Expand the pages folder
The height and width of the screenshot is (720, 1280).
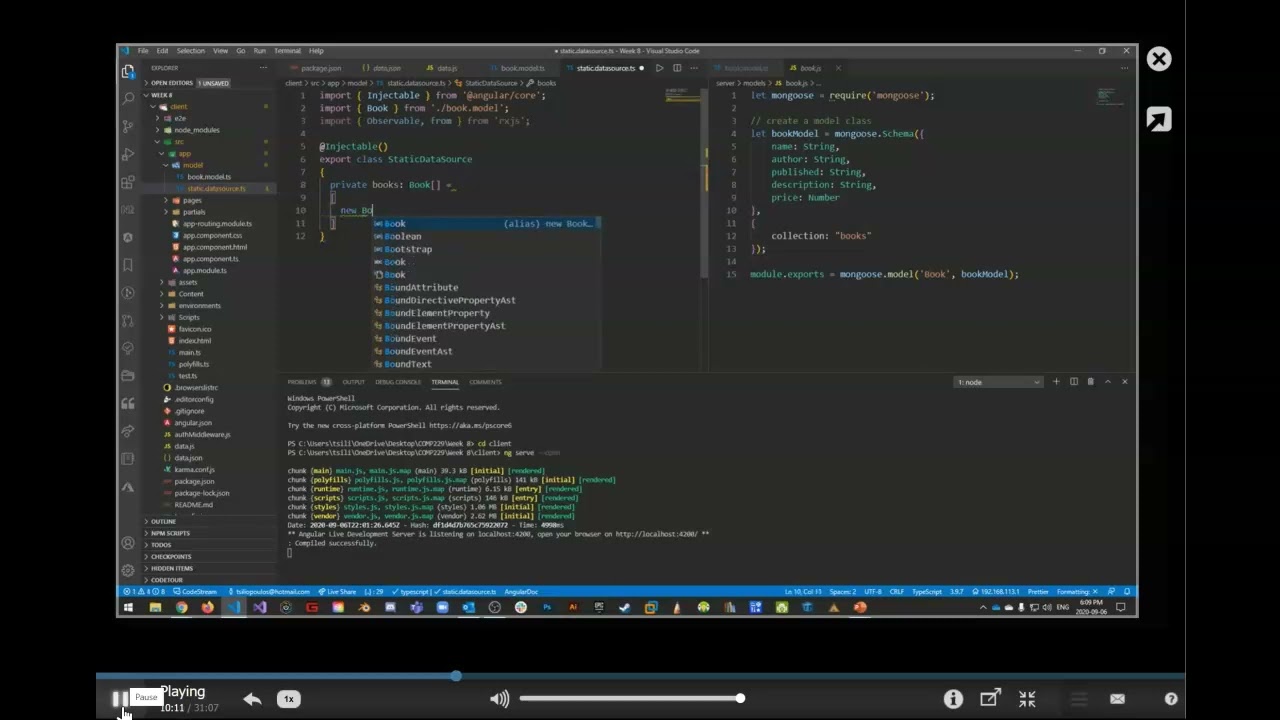[x=192, y=200]
